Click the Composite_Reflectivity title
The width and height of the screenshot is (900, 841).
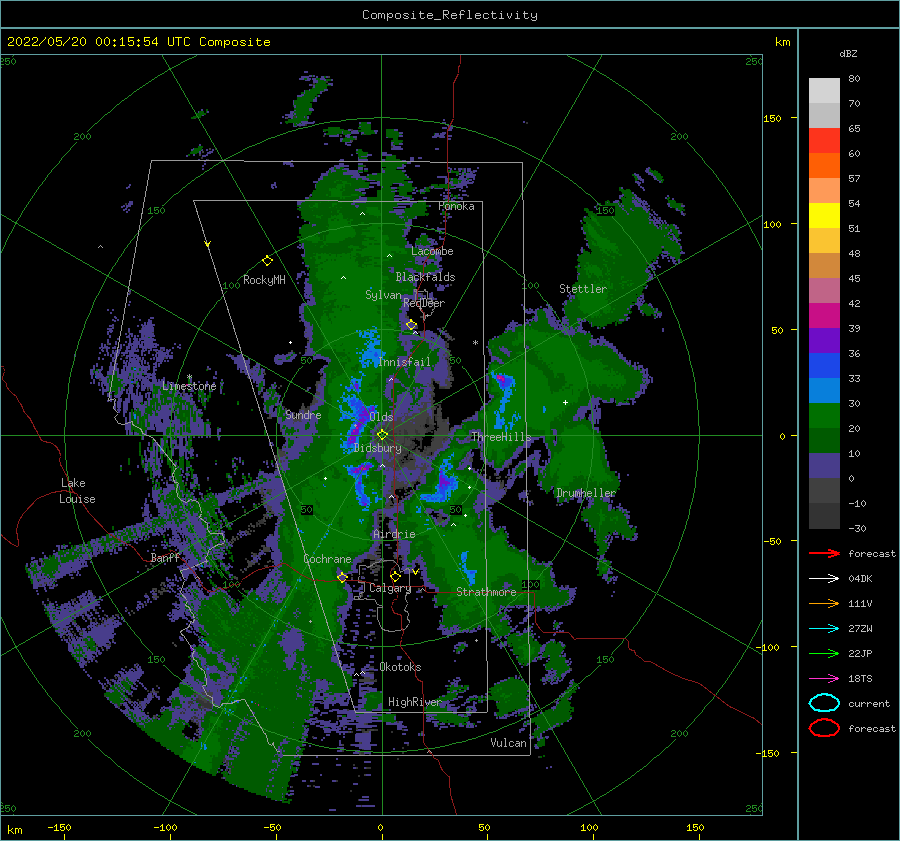[x=449, y=15]
